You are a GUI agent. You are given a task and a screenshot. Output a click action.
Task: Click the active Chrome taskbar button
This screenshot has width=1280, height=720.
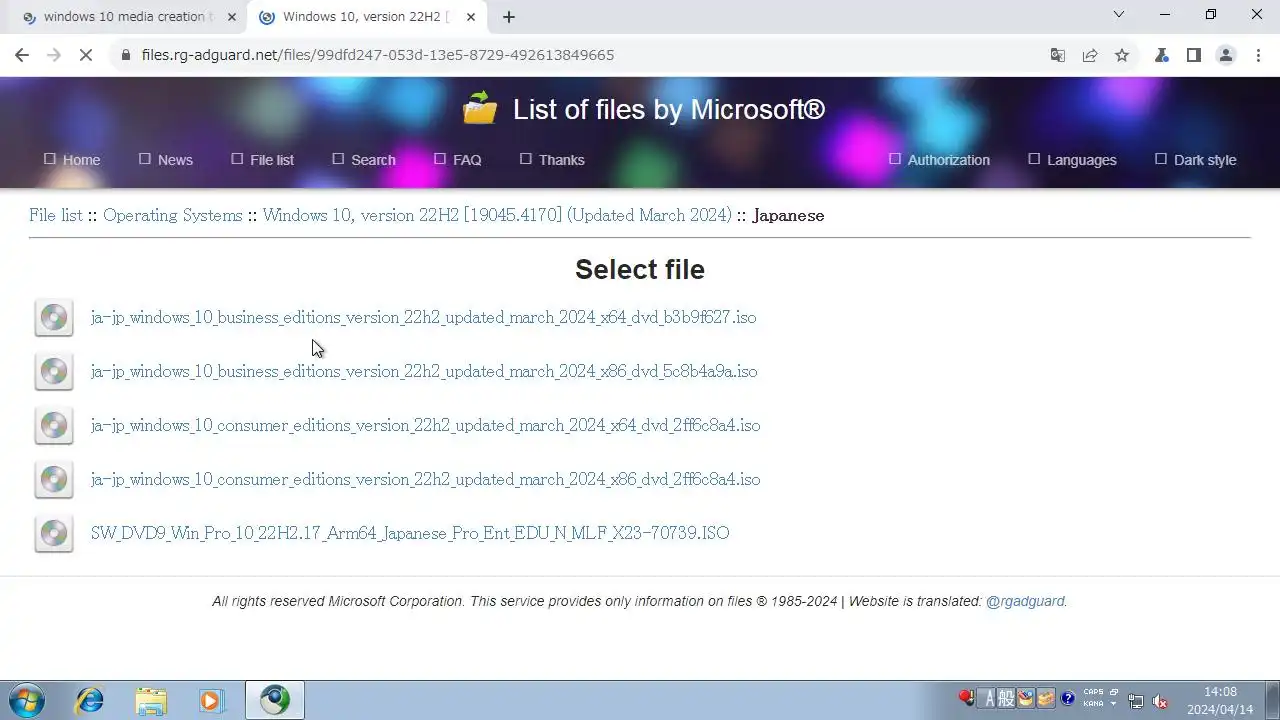pyautogui.click(x=275, y=700)
